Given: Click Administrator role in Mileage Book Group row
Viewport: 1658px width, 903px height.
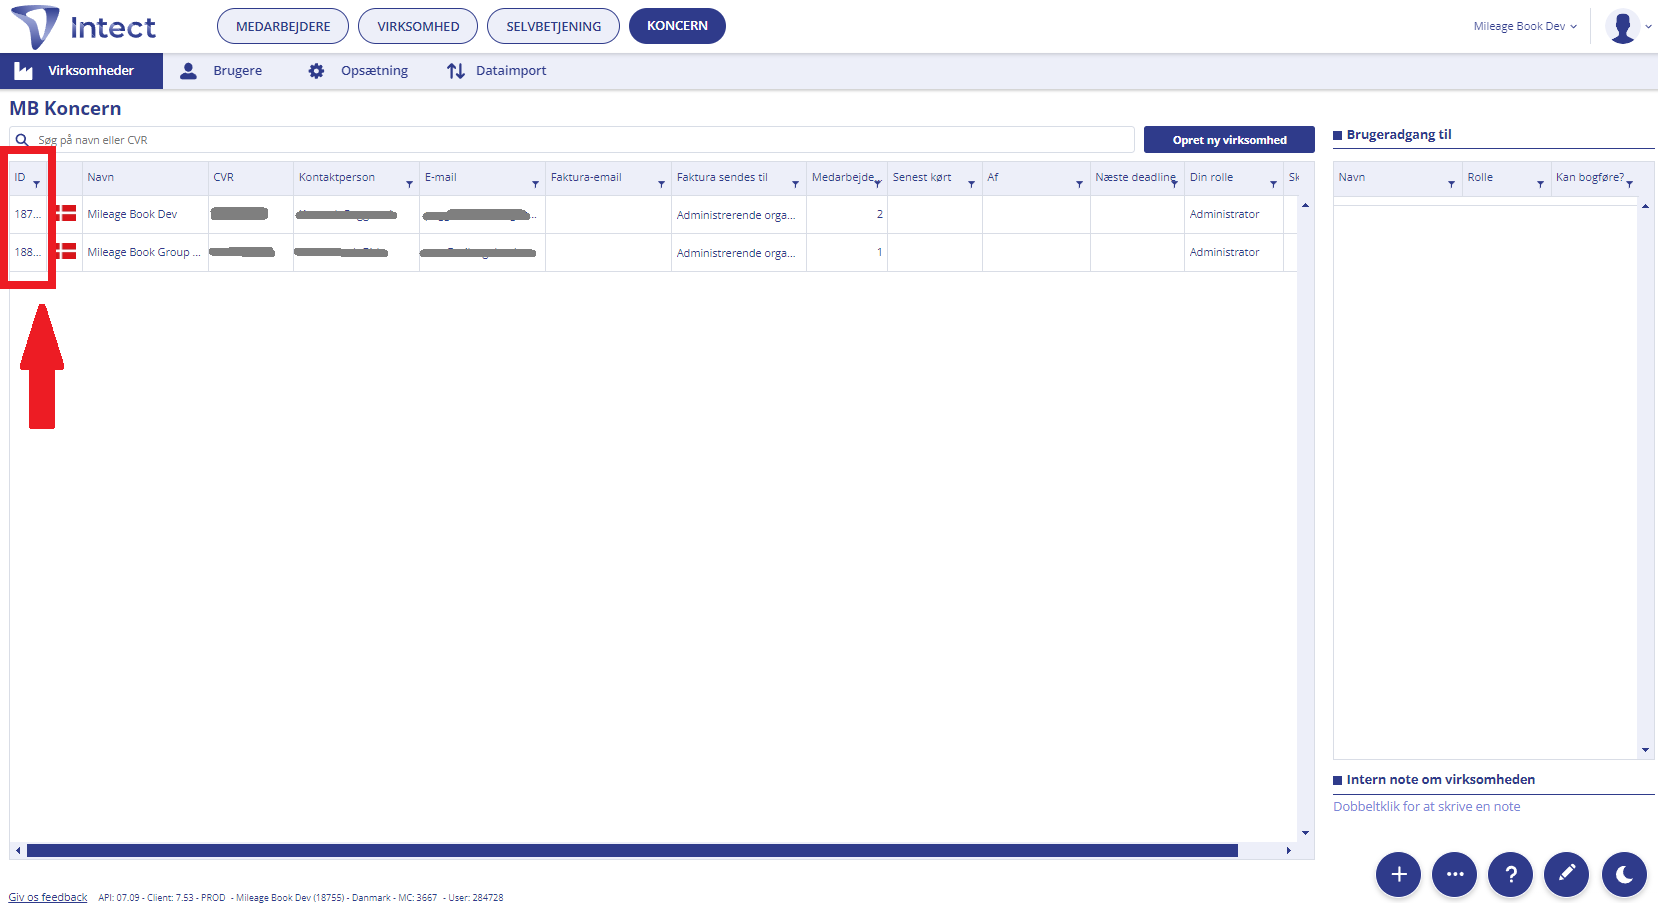Looking at the screenshot, I should pyautogui.click(x=1224, y=252).
